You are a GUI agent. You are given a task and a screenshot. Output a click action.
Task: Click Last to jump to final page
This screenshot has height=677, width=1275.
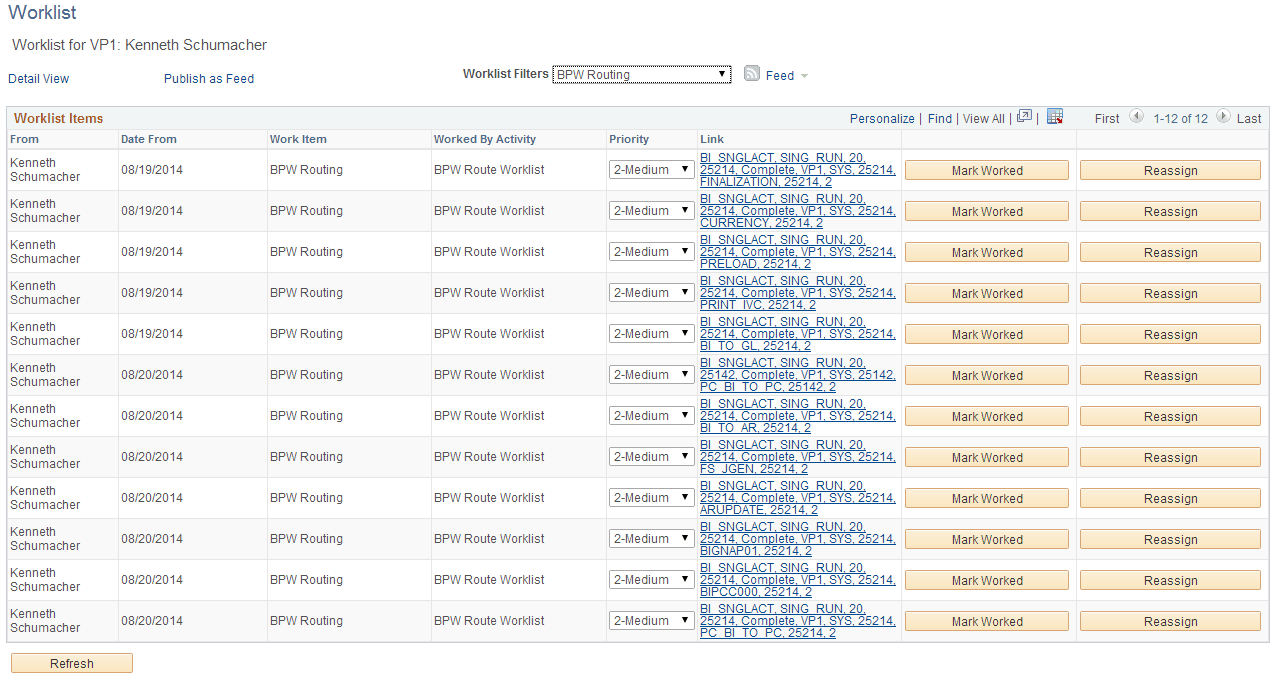click(x=1247, y=118)
